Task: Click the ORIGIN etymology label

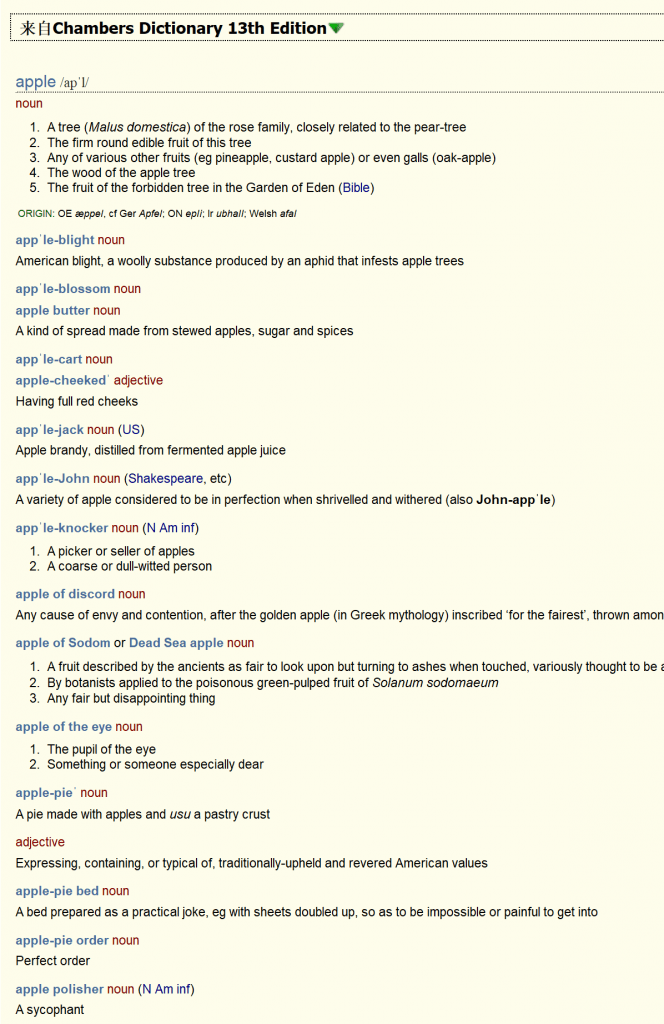Action: click(x=36, y=213)
